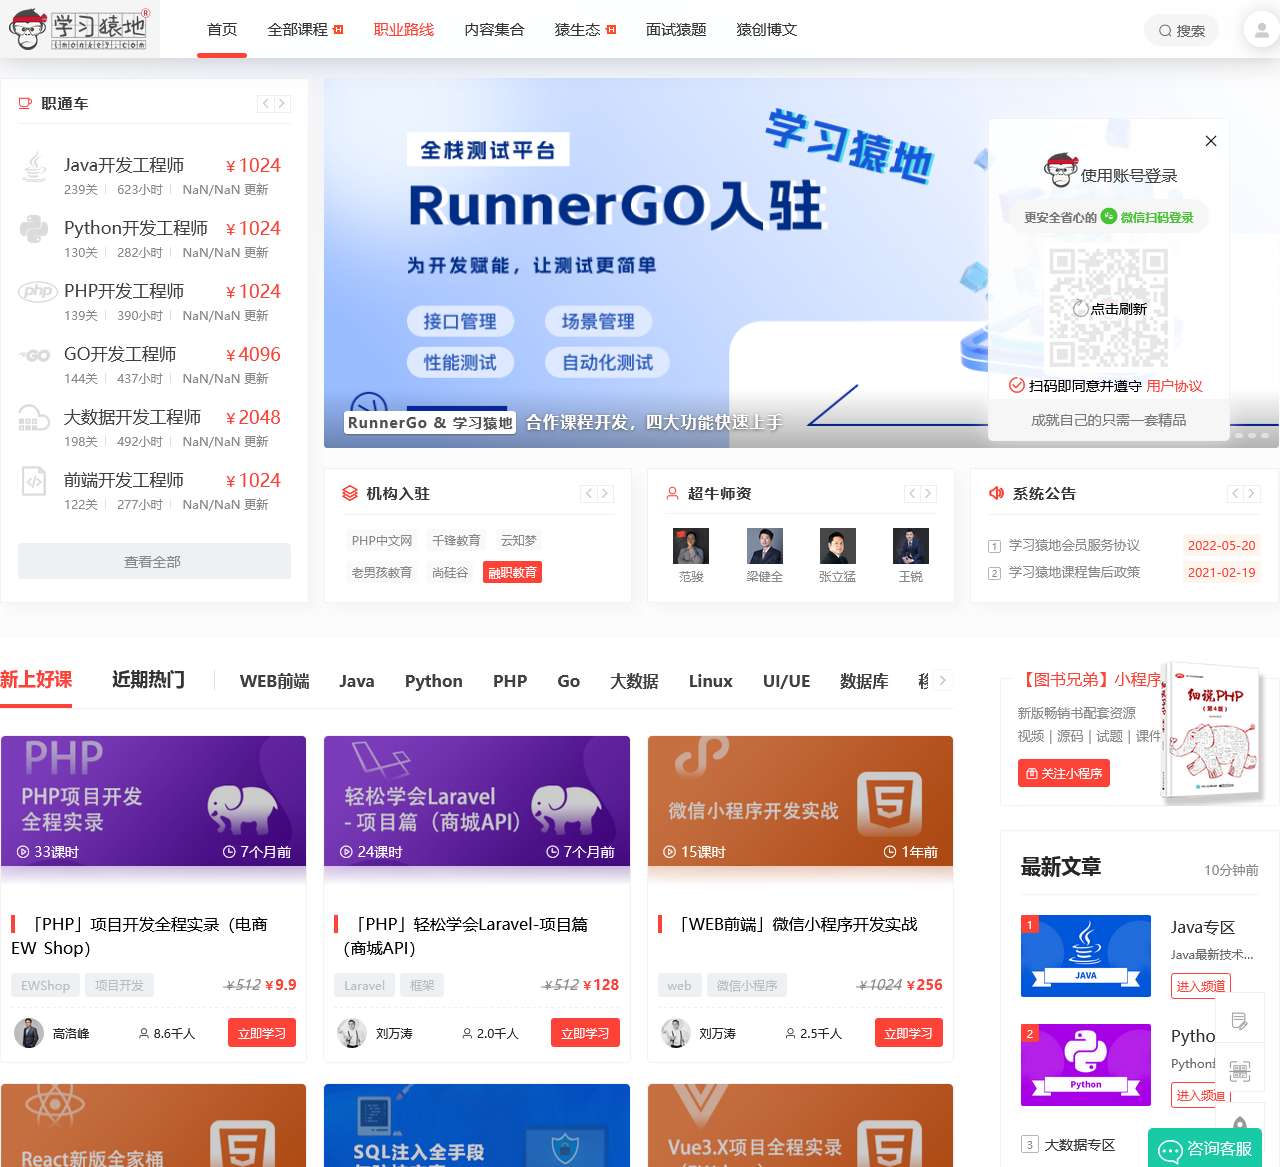Open 学习猿地课程售后政策 announcement
This screenshot has width=1280, height=1167.
pos(1074,572)
